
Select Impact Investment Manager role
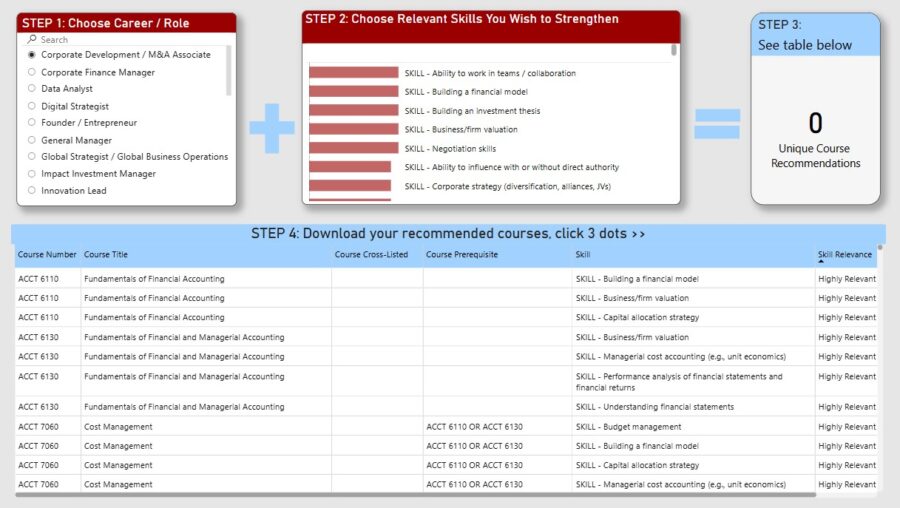[92, 173]
